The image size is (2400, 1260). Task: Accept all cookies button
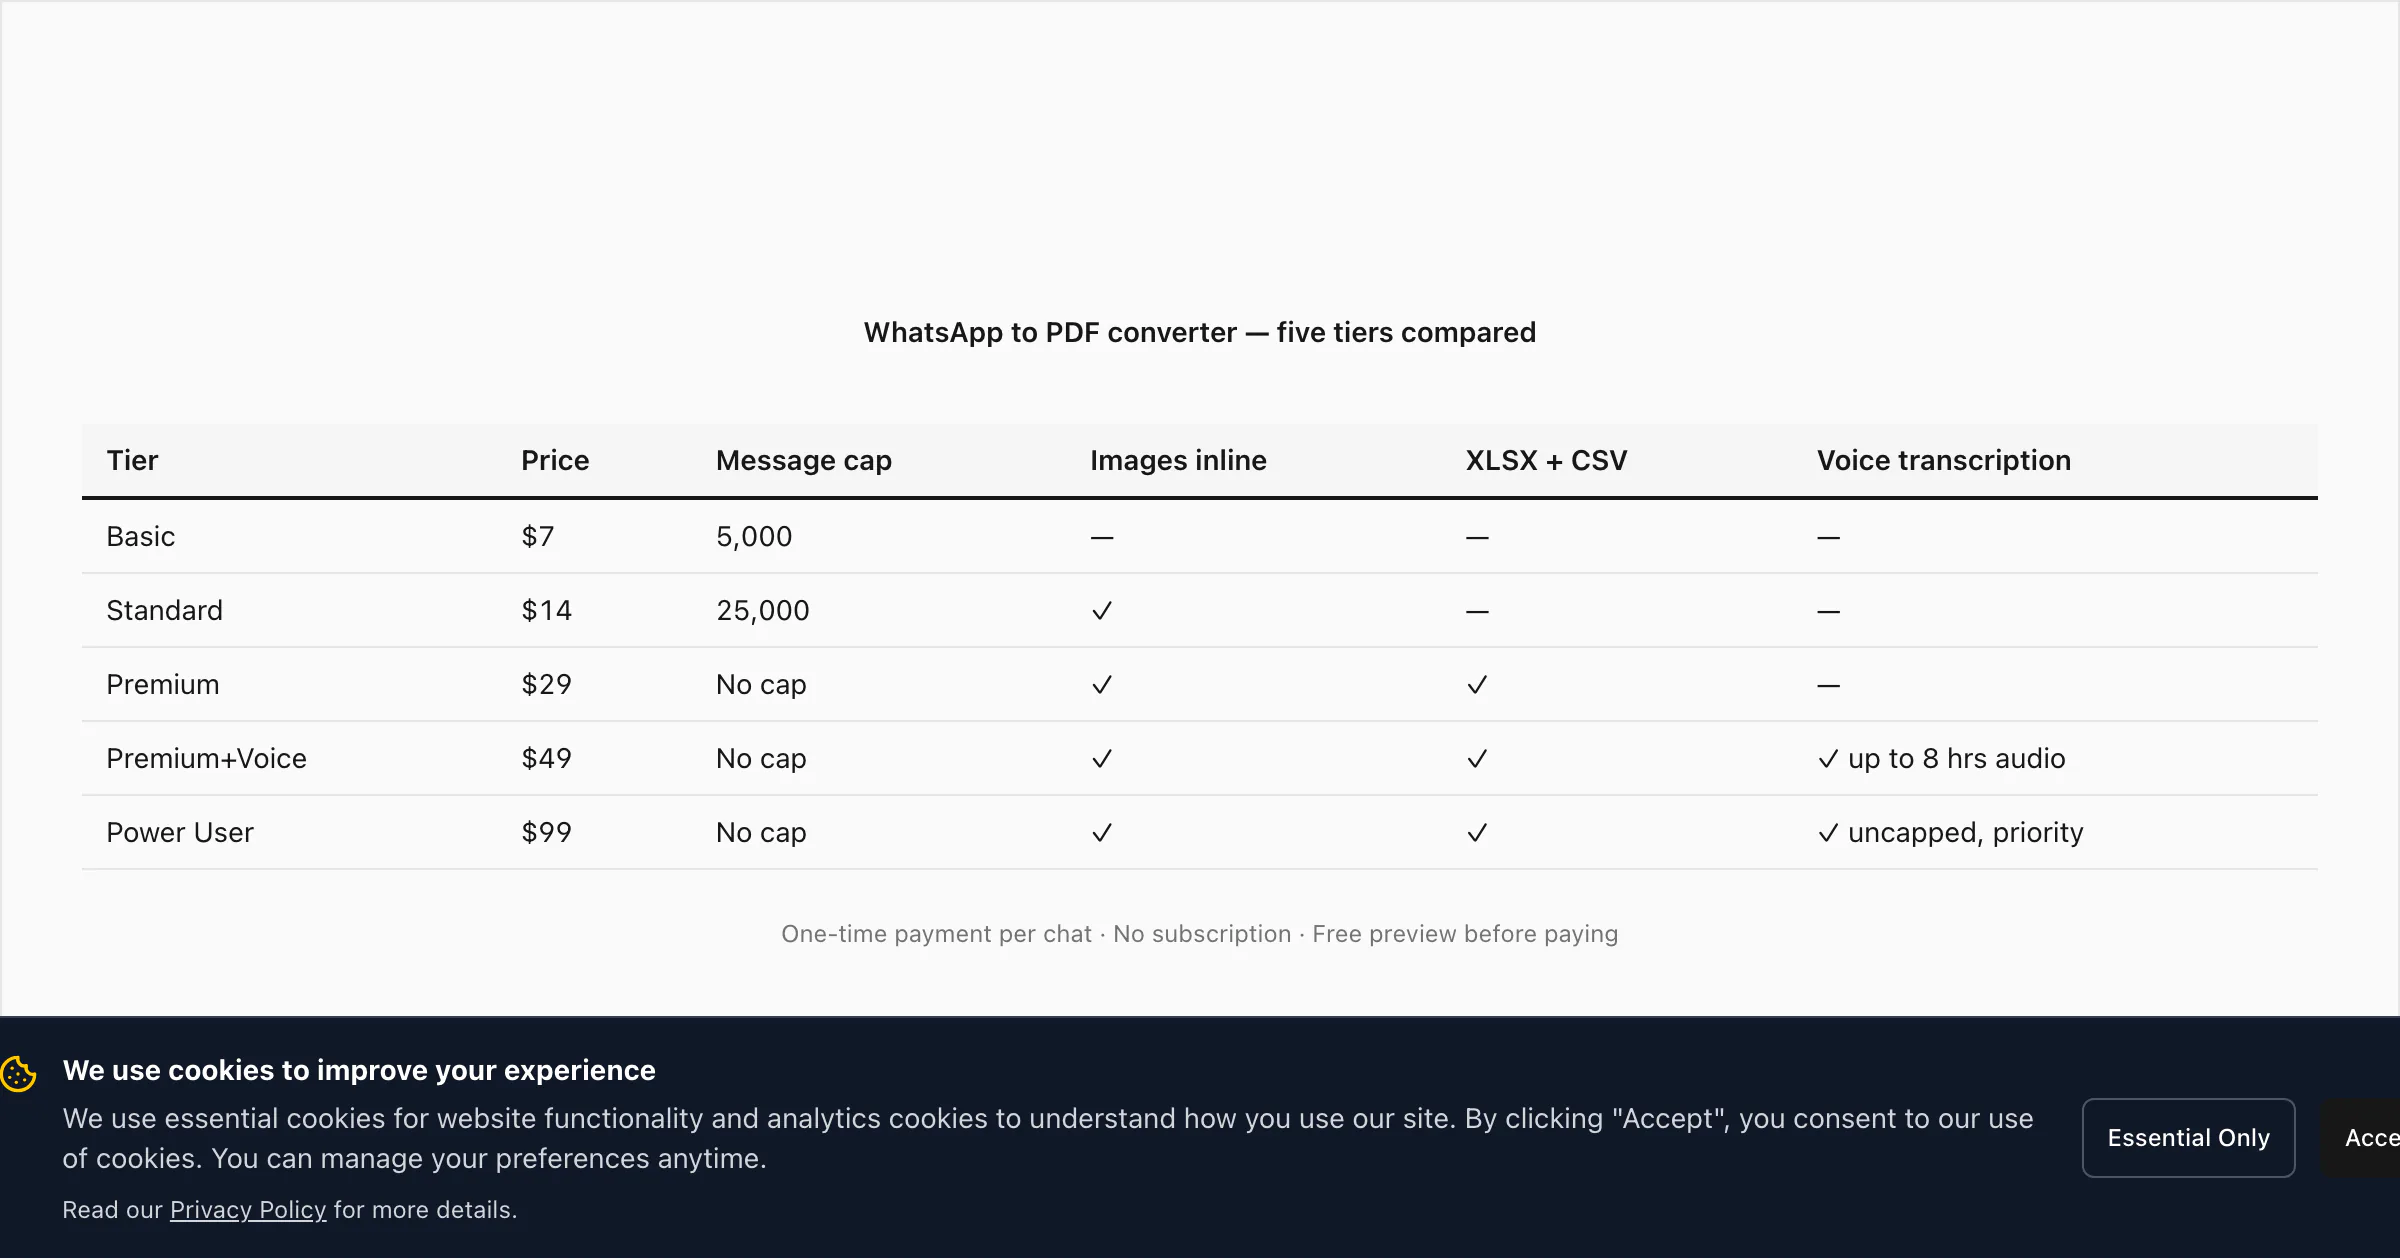[2361, 1138]
